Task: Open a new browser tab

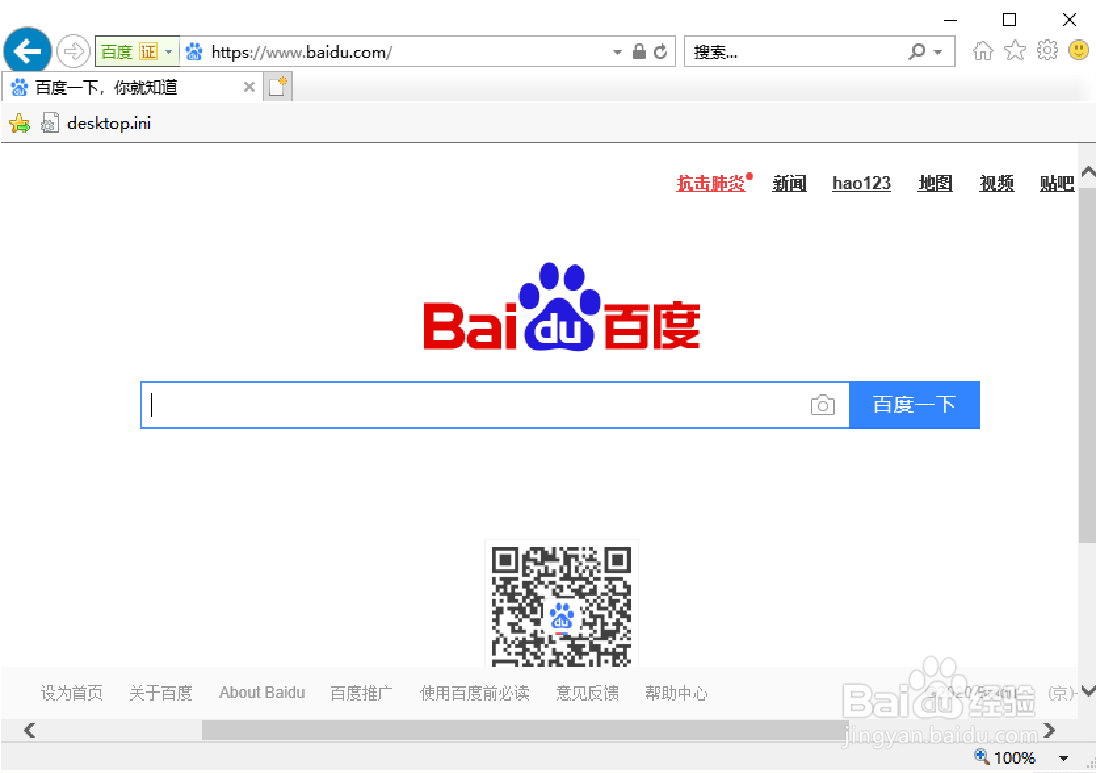Action: [x=277, y=86]
